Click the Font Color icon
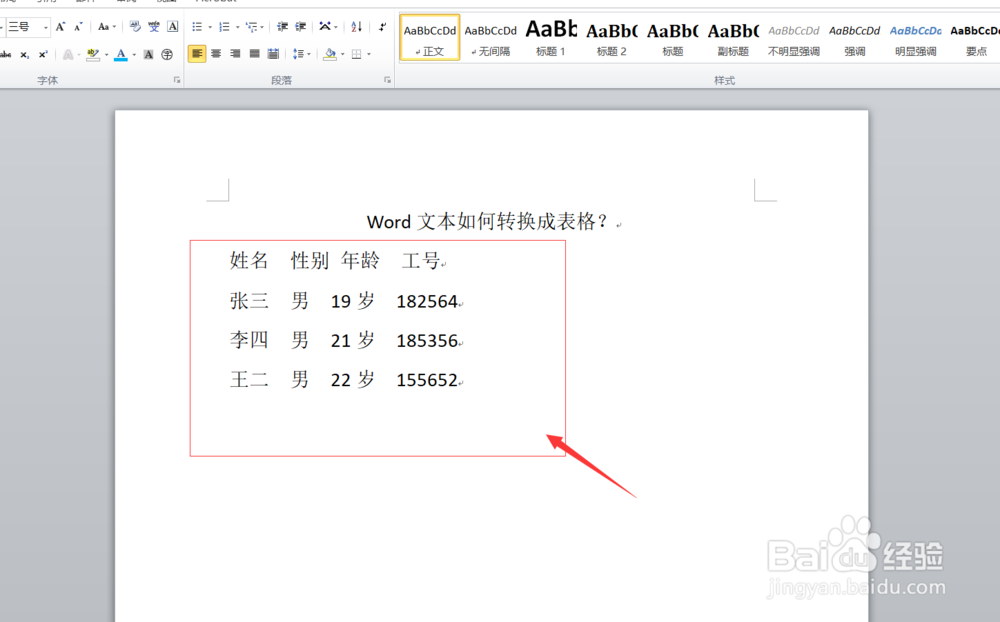 coord(121,54)
